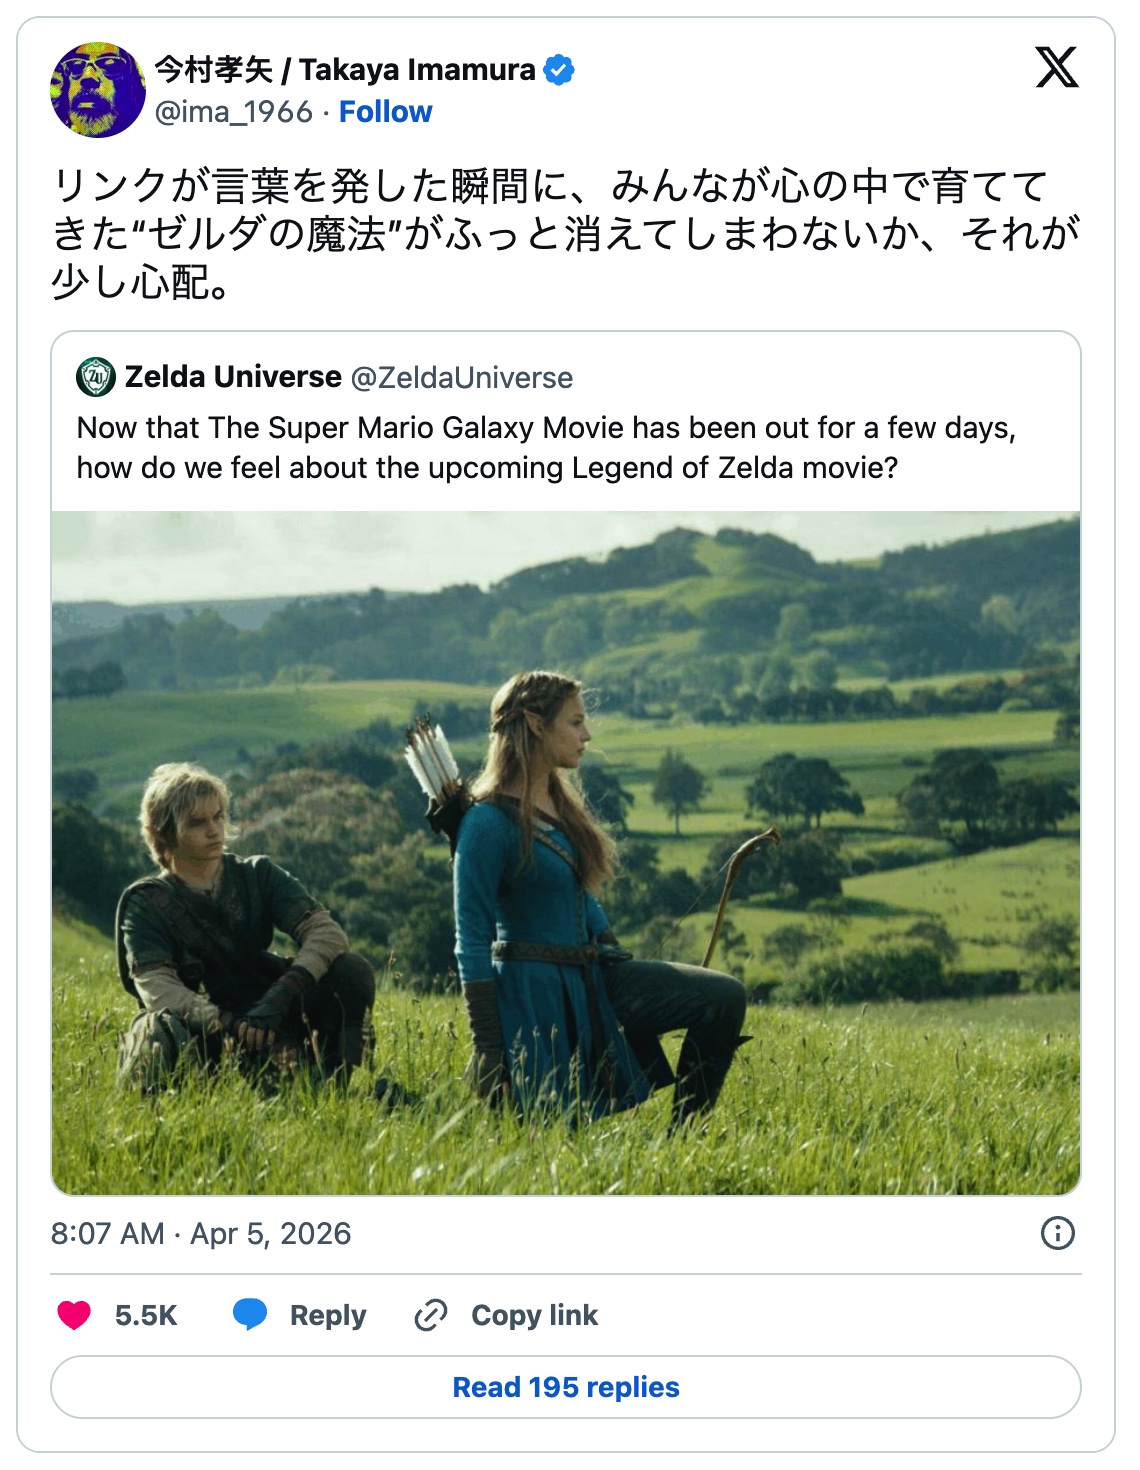Screen dimensions: 1140x1470
Task: Click the blue reply bubble icon
Action: click(x=250, y=1315)
